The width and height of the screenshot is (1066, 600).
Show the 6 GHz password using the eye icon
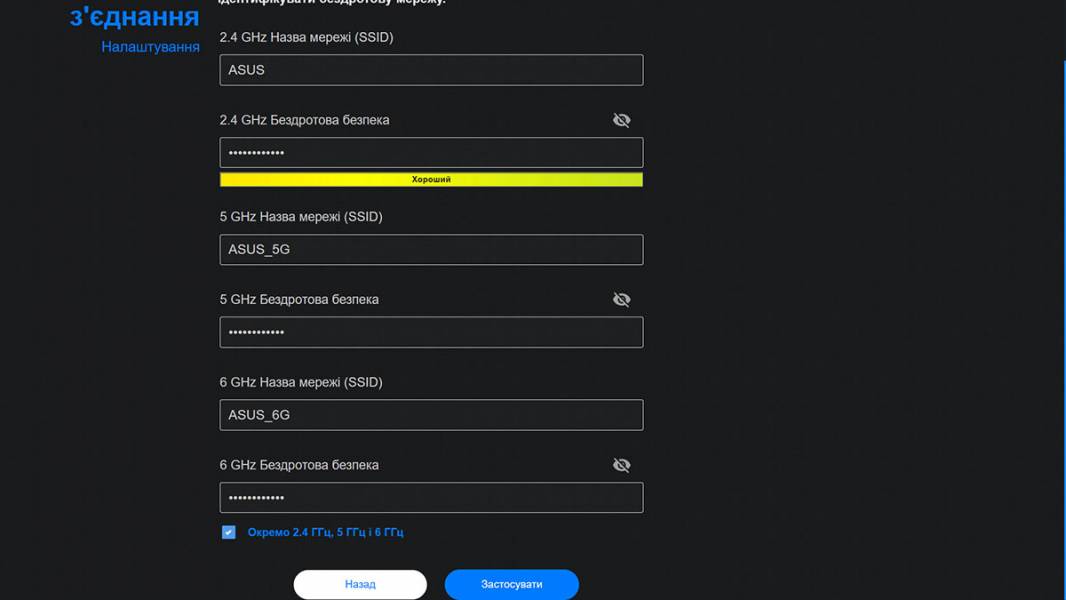[621, 465]
